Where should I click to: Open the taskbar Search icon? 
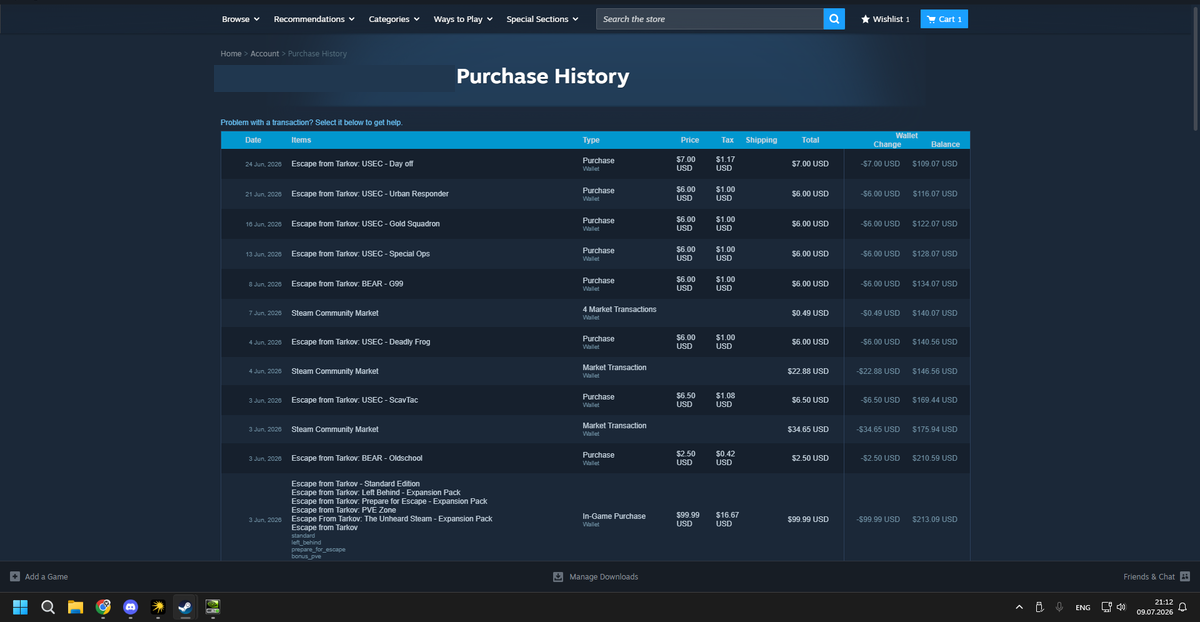click(48, 607)
